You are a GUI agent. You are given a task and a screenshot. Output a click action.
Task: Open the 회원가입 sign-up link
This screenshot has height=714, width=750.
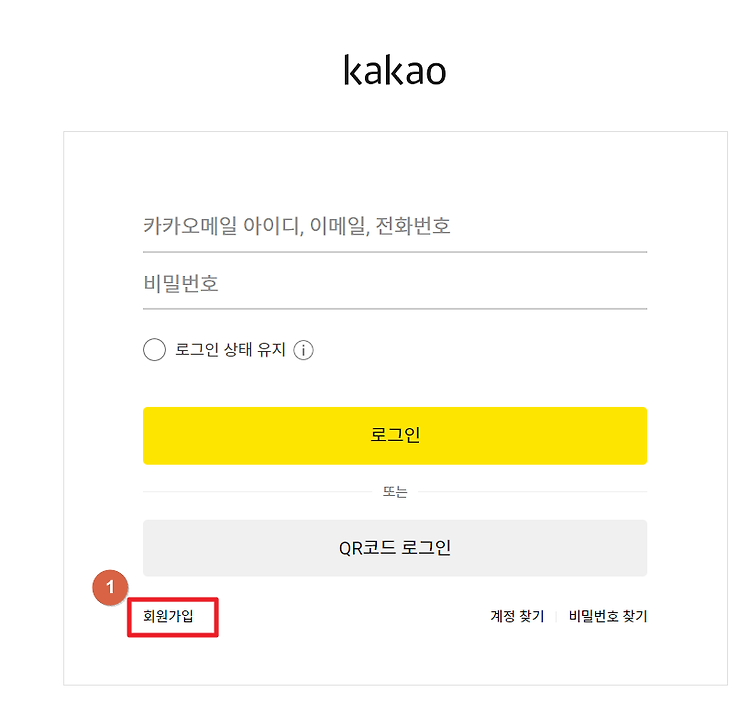pyautogui.click(x=168, y=616)
